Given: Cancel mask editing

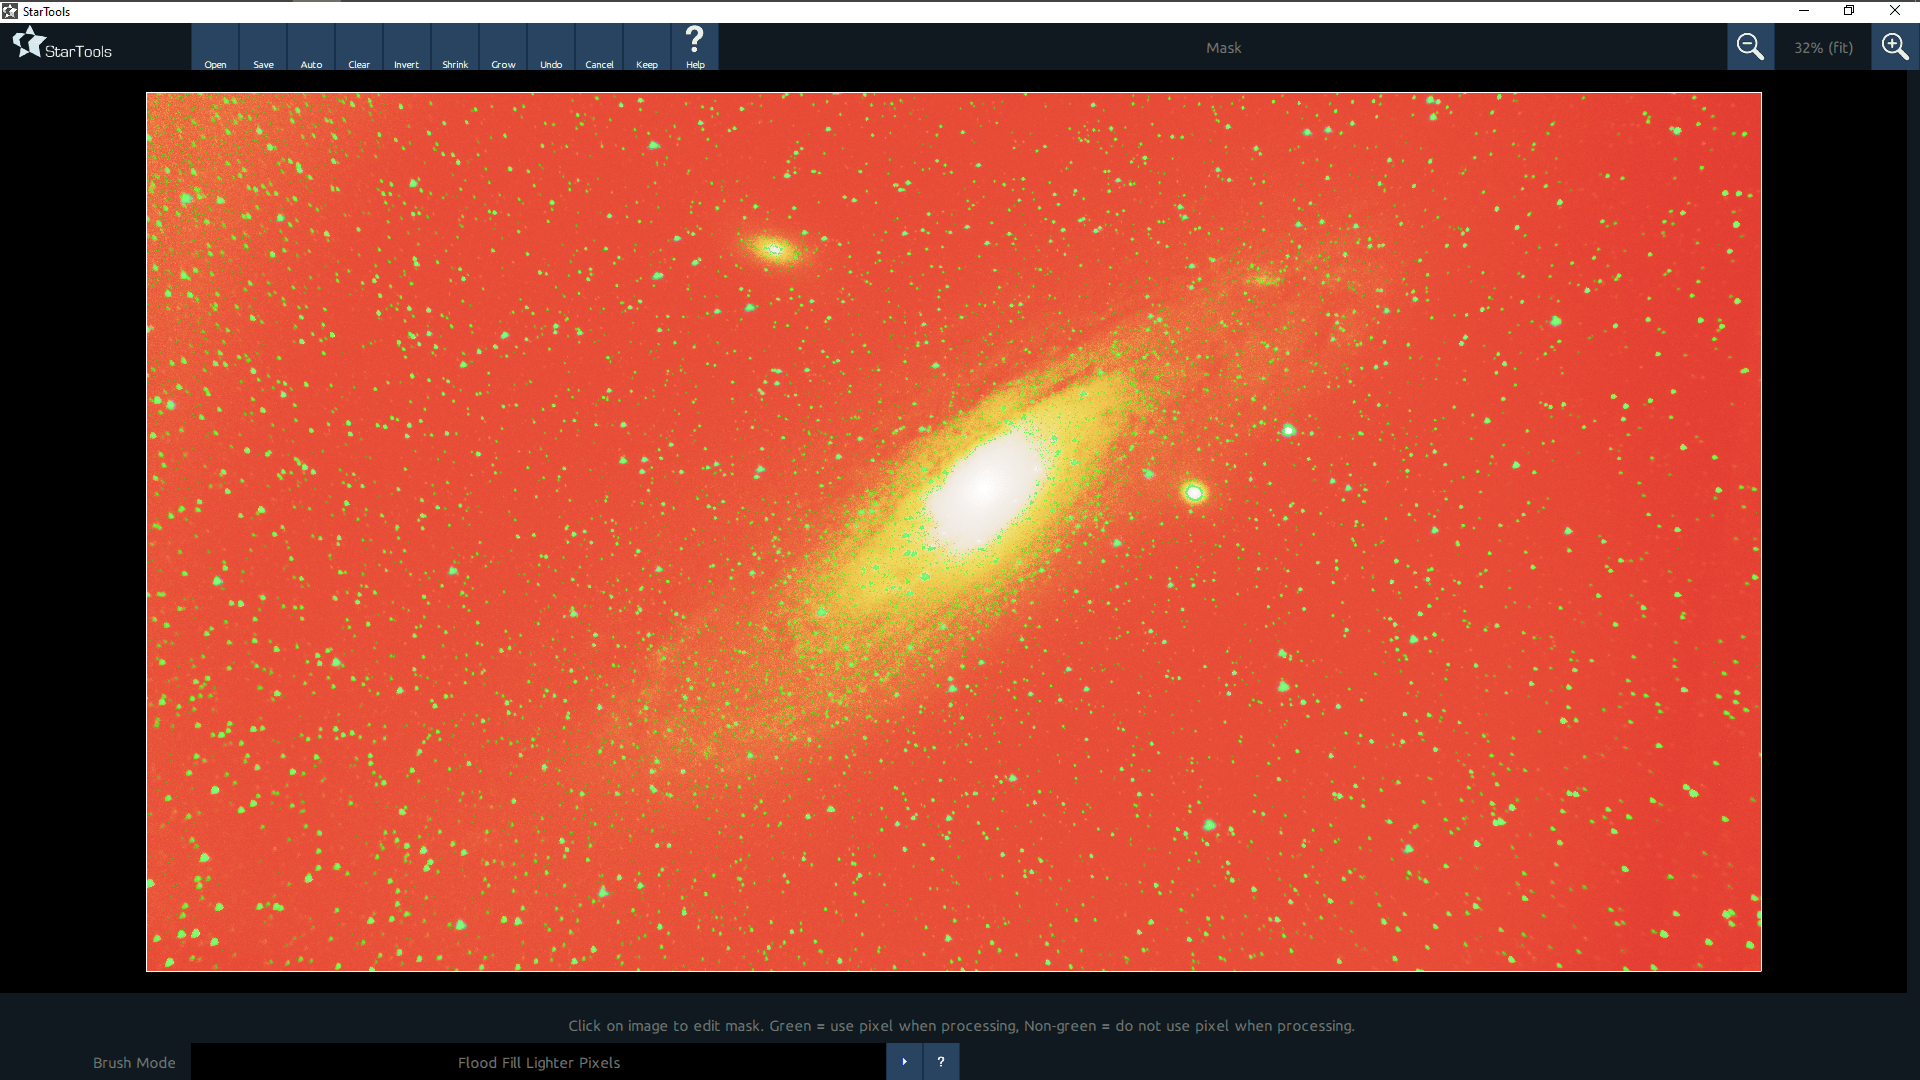Looking at the screenshot, I should (599, 47).
